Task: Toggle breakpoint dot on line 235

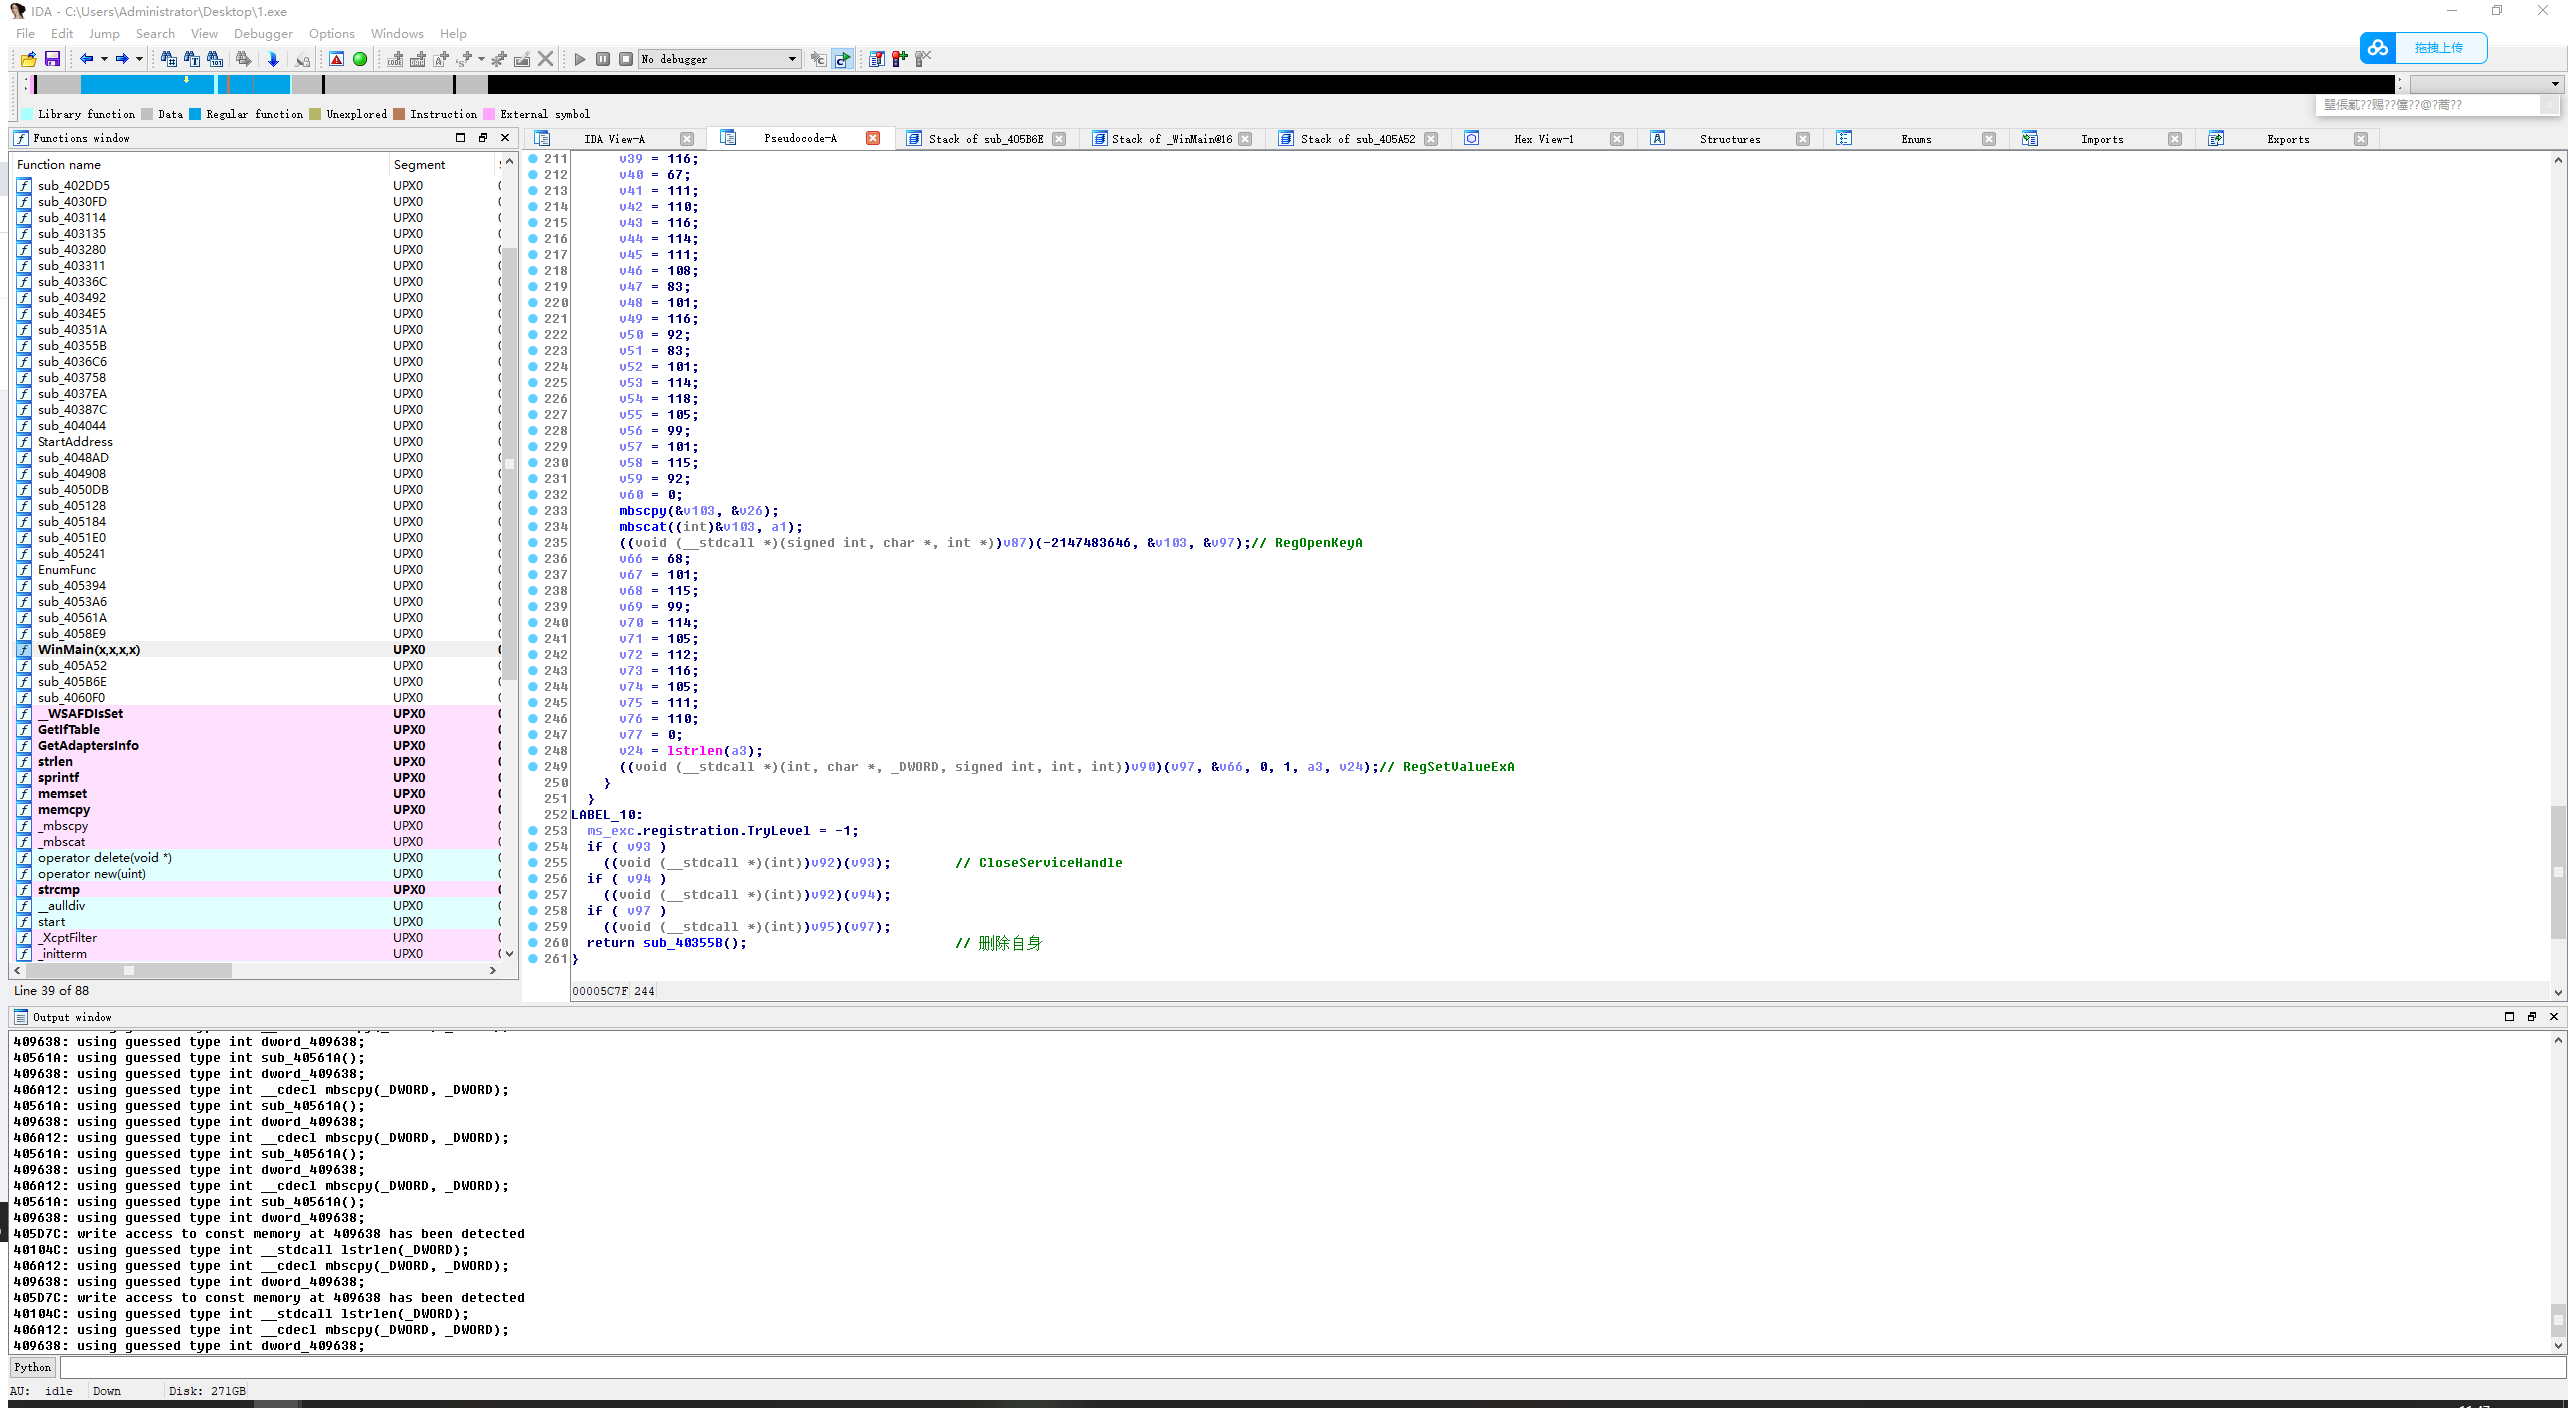Action: click(533, 543)
